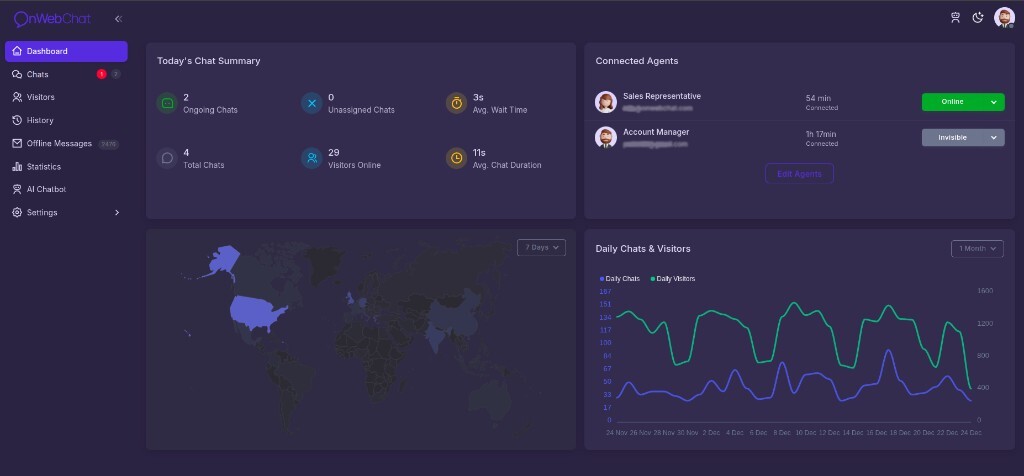Open Account Manager Invisible status dropdown
The width and height of the screenshot is (1024, 476).
(962, 137)
